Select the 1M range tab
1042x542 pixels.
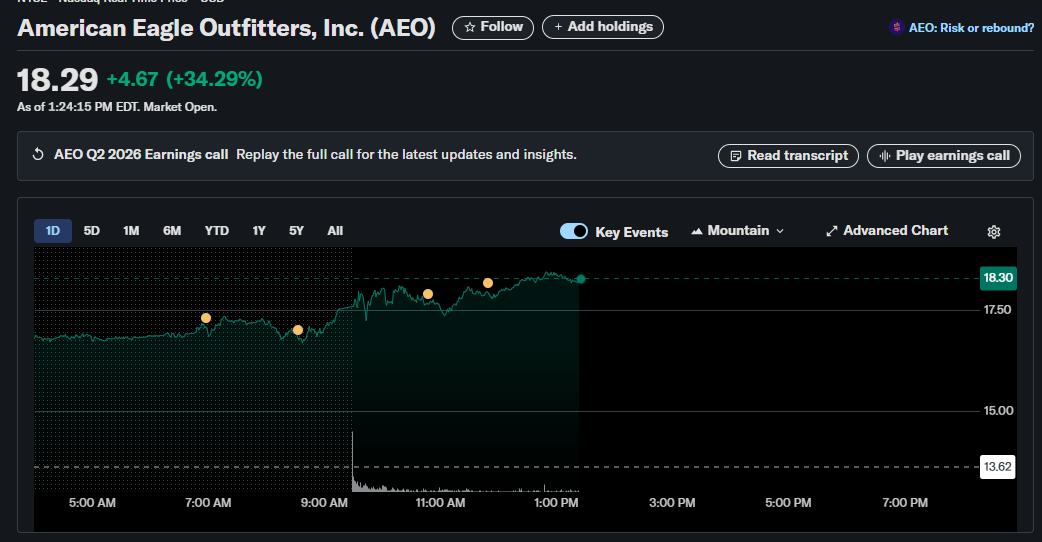(x=131, y=230)
